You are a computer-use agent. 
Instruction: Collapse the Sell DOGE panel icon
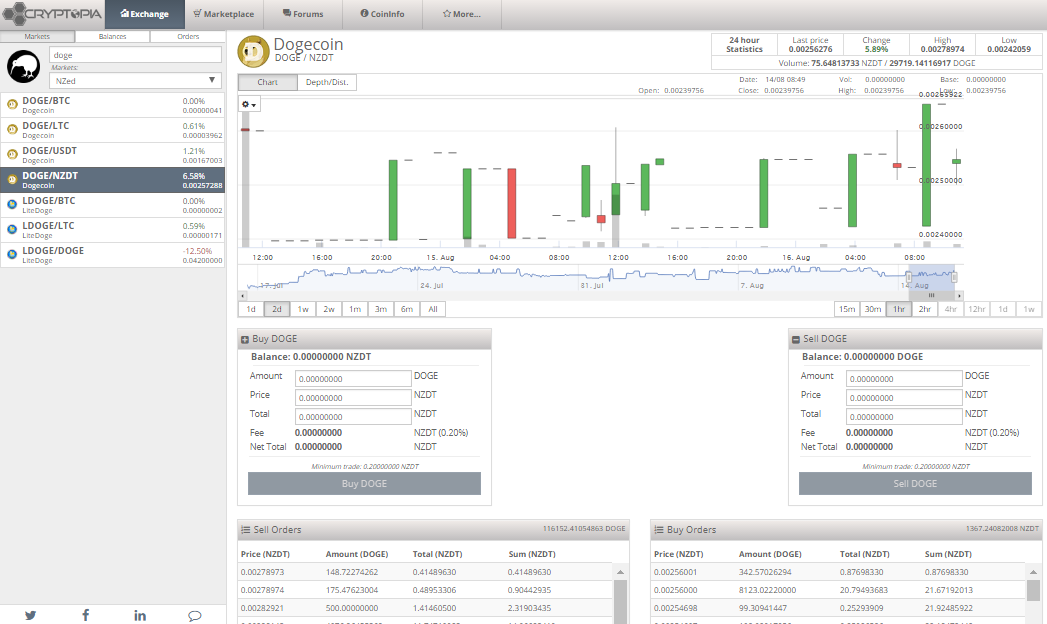(796, 340)
